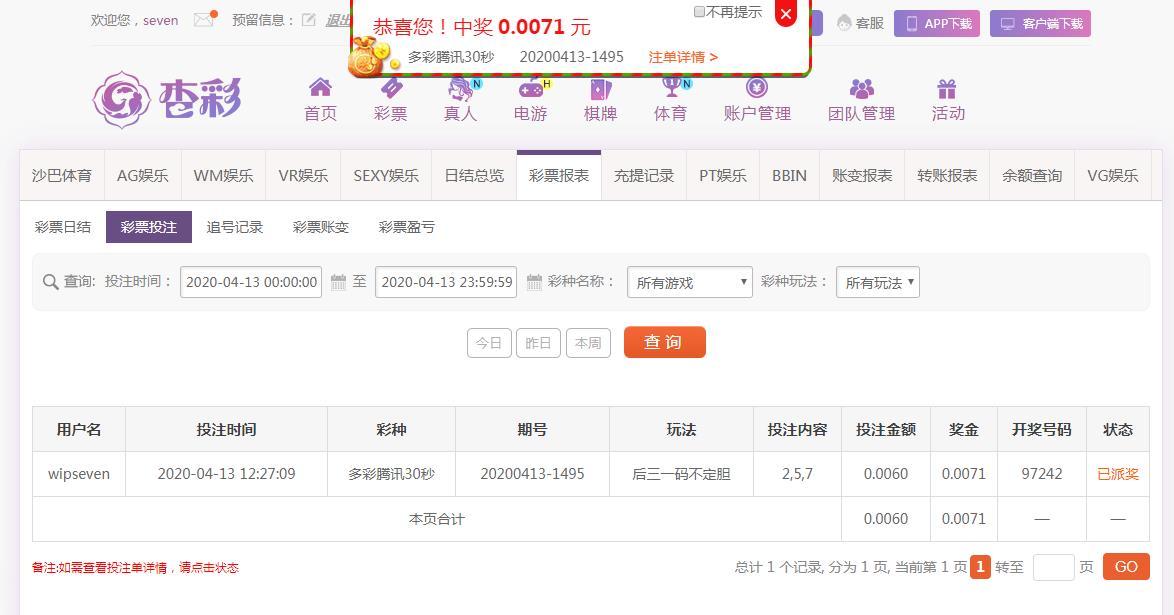Click the home icon in navigation
1174x615 pixels.
coord(320,89)
